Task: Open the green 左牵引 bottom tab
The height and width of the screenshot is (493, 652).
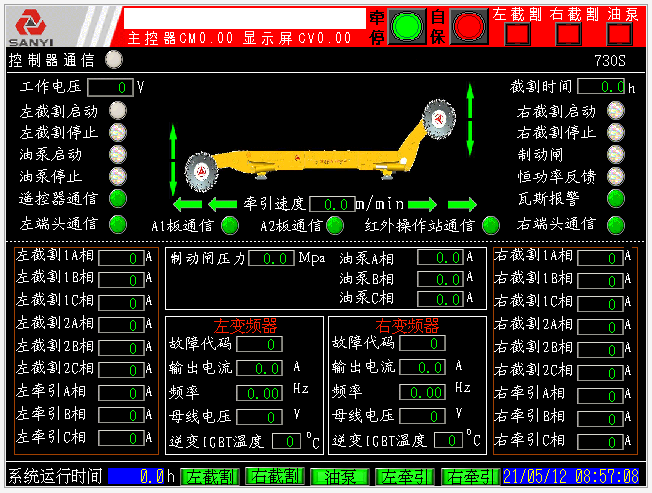Action: pos(404,477)
